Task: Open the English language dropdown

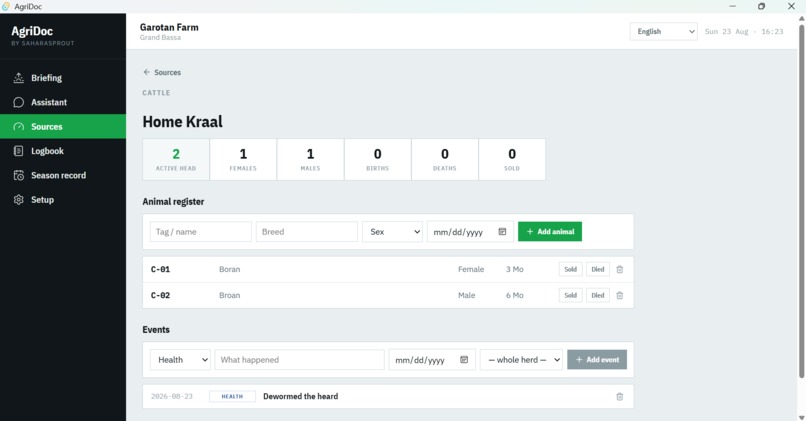Action: (664, 31)
